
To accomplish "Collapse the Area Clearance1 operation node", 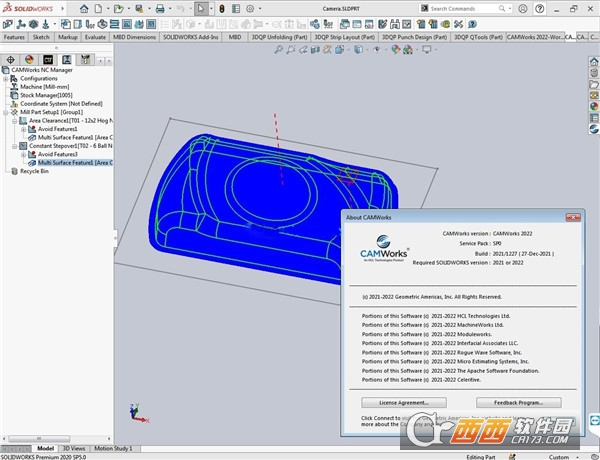I will point(15,121).
